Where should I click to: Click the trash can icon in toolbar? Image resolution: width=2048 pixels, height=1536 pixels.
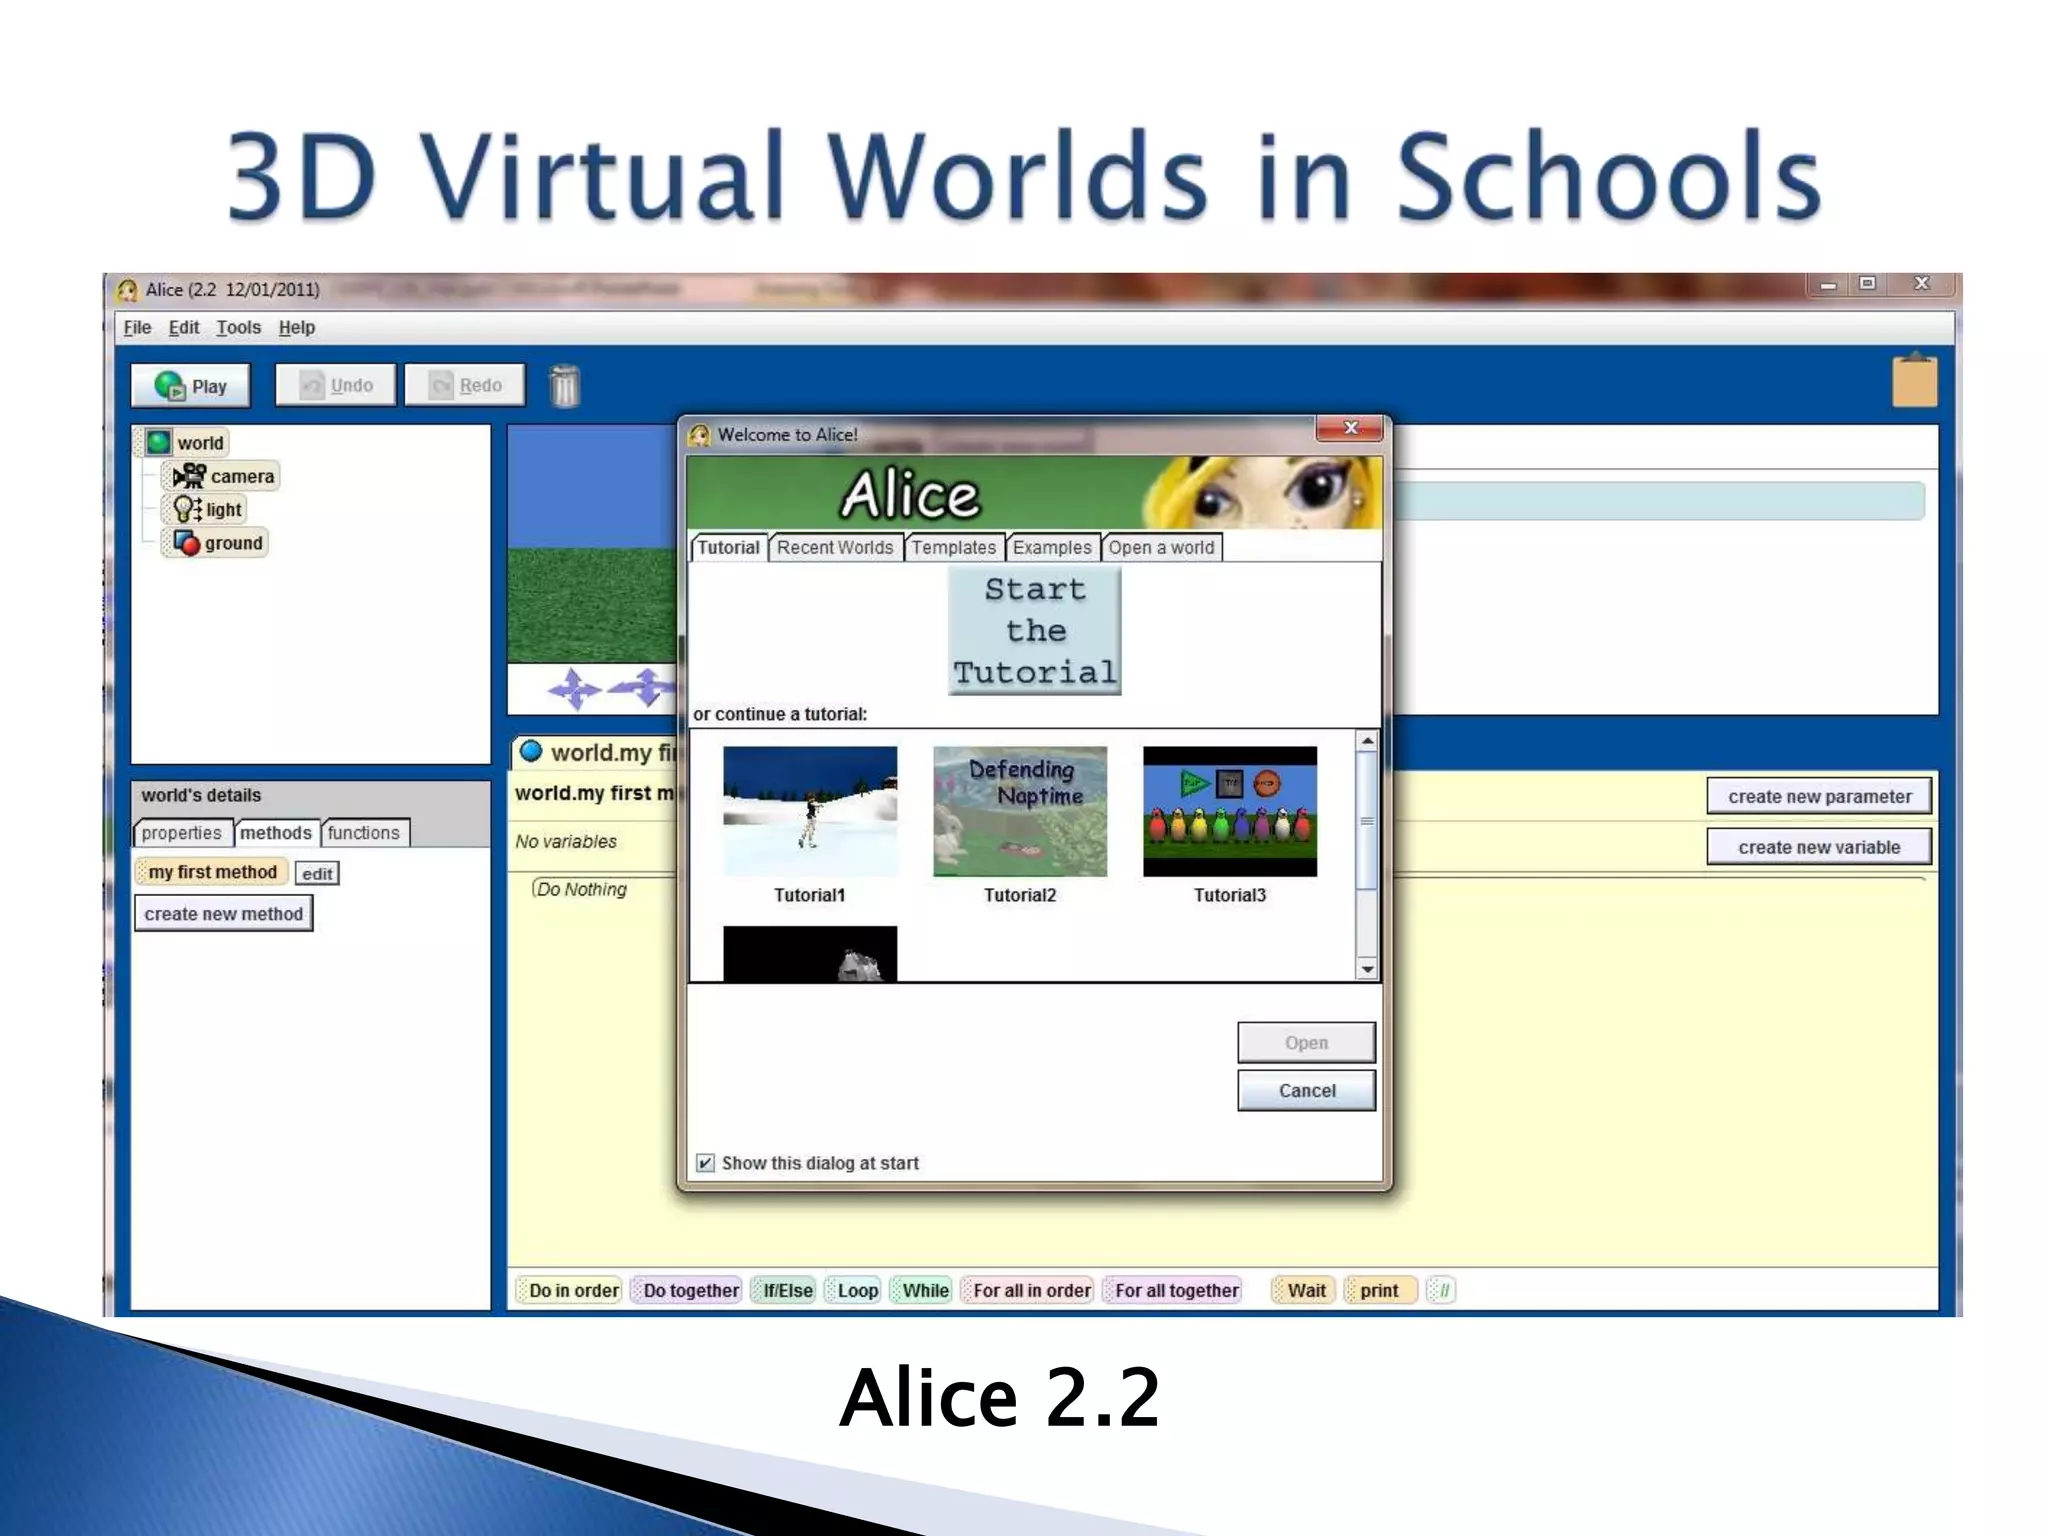tap(565, 386)
